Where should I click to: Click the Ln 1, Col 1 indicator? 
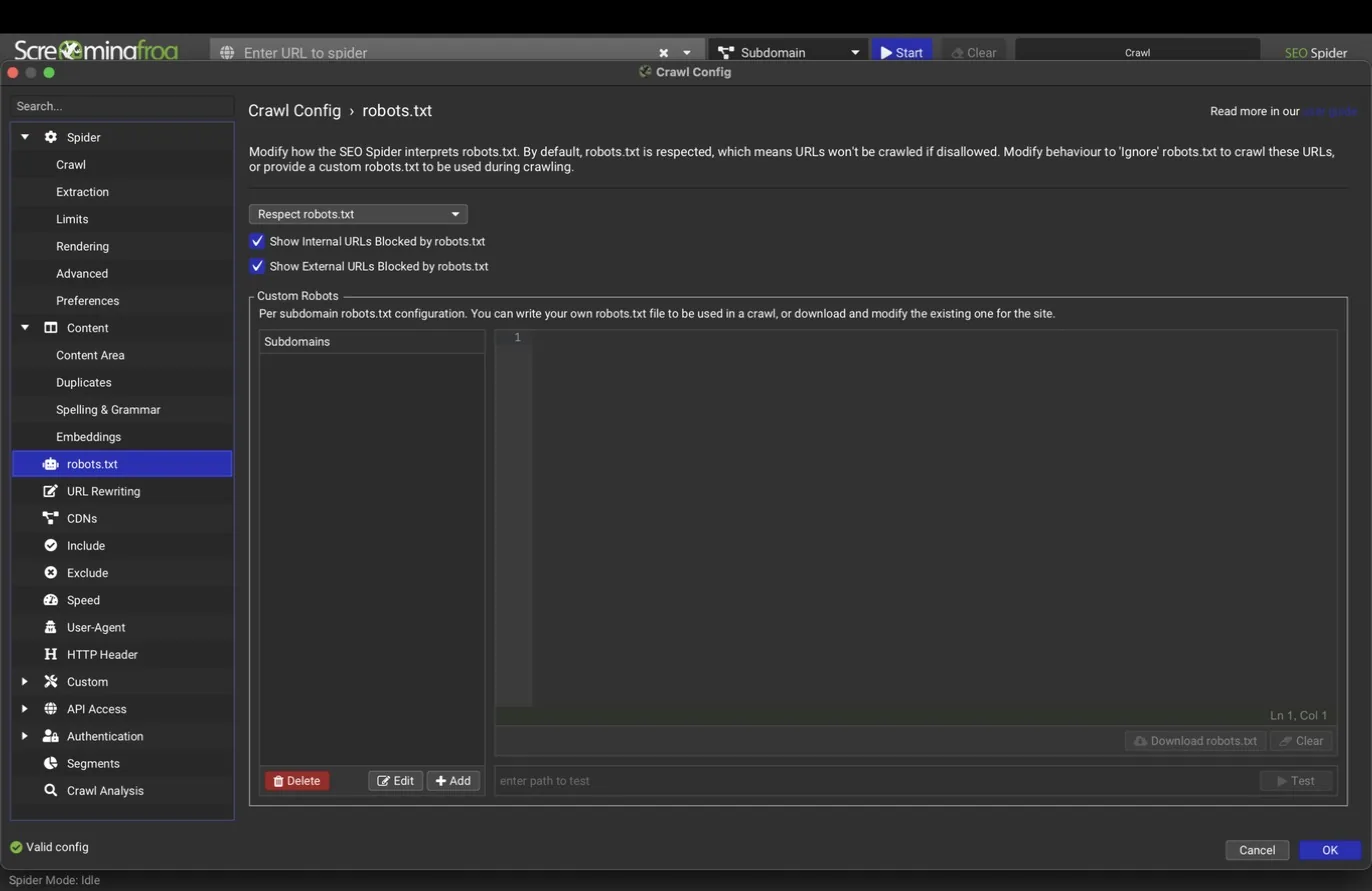coord(1299,715)
